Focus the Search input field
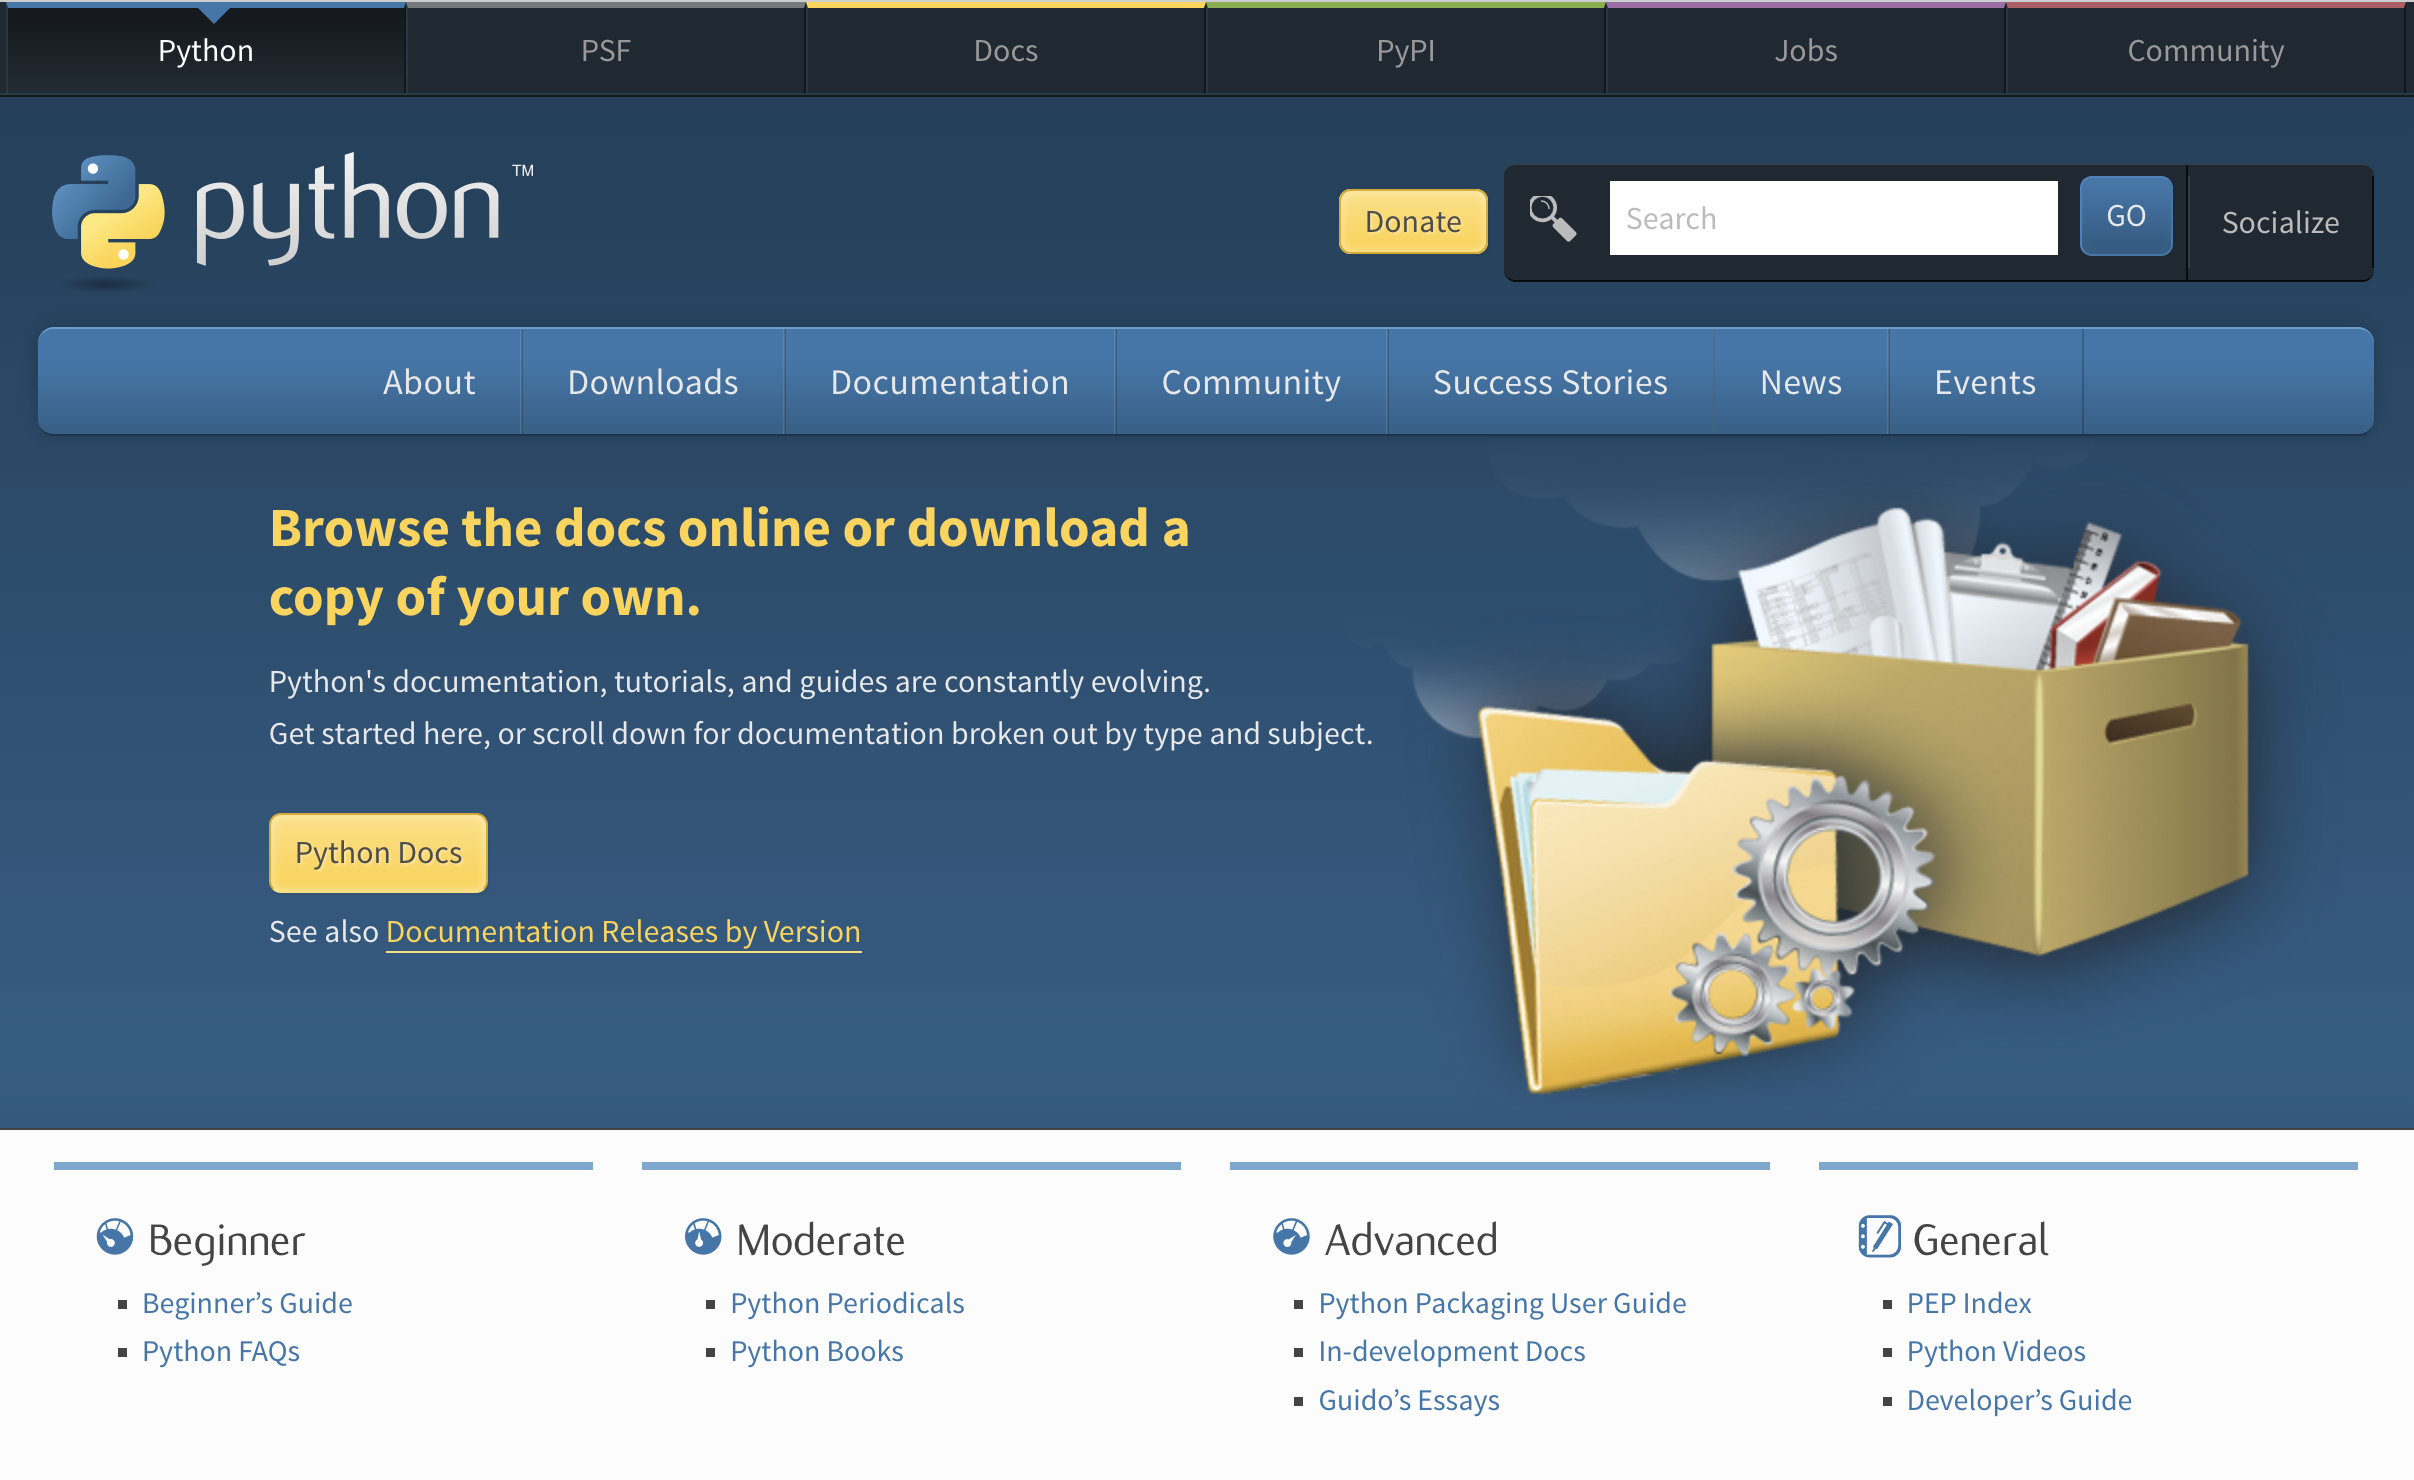 [x=1833, y=218]
